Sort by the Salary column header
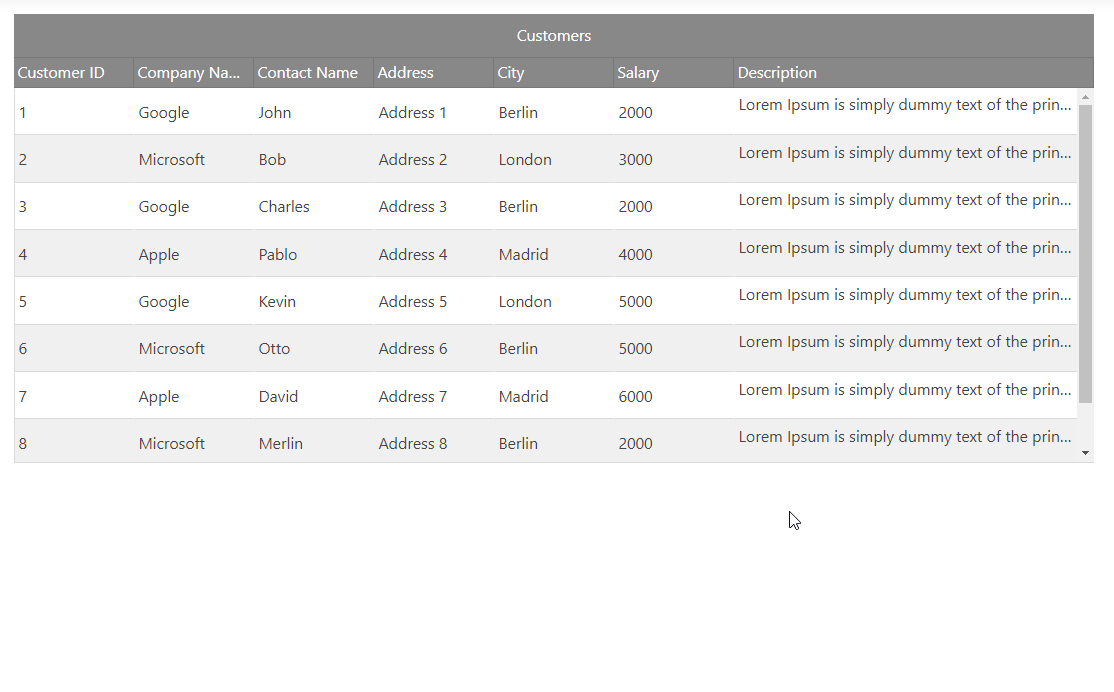This screenshot has height=692, width=1114. [638, 73]
